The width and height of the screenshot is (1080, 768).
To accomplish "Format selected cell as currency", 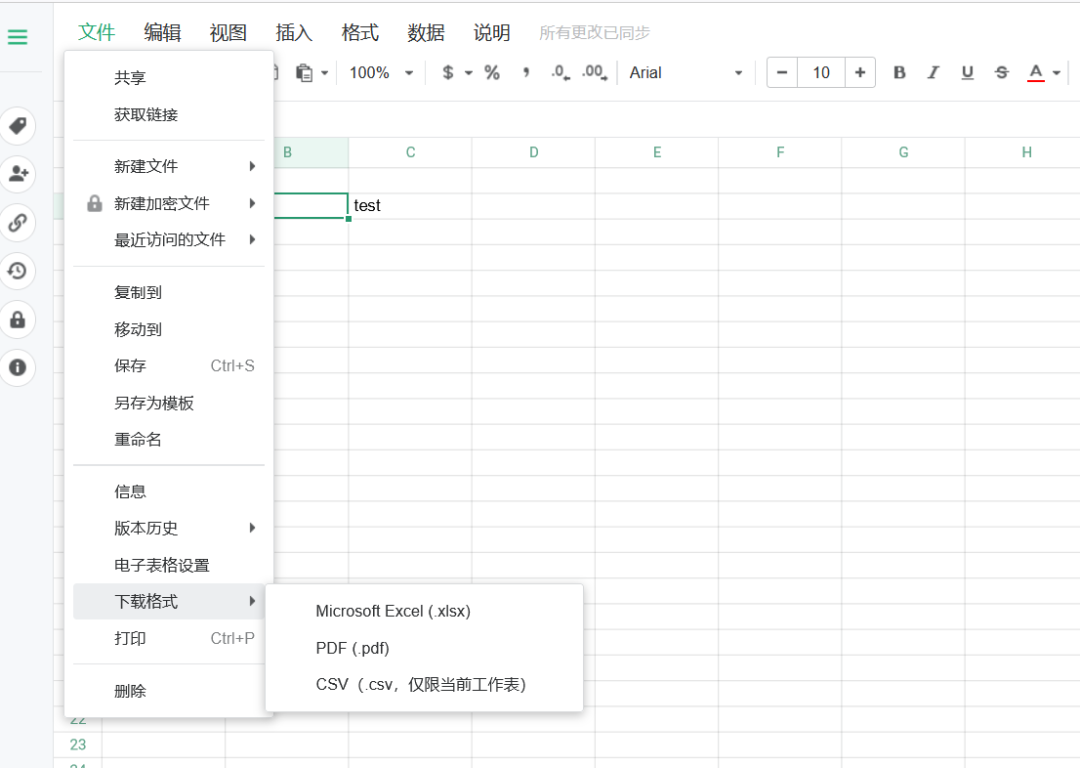I will (x=448, y=72).
